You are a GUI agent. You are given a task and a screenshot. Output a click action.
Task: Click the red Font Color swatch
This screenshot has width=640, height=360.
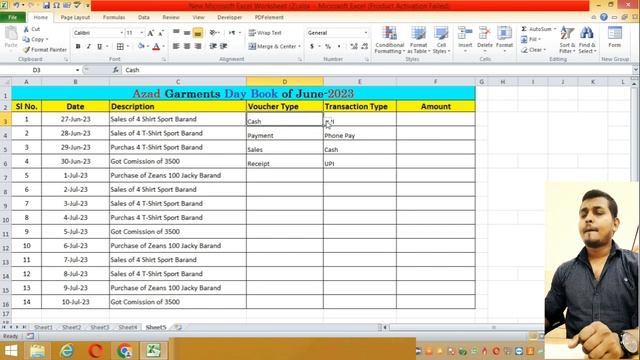156,47
